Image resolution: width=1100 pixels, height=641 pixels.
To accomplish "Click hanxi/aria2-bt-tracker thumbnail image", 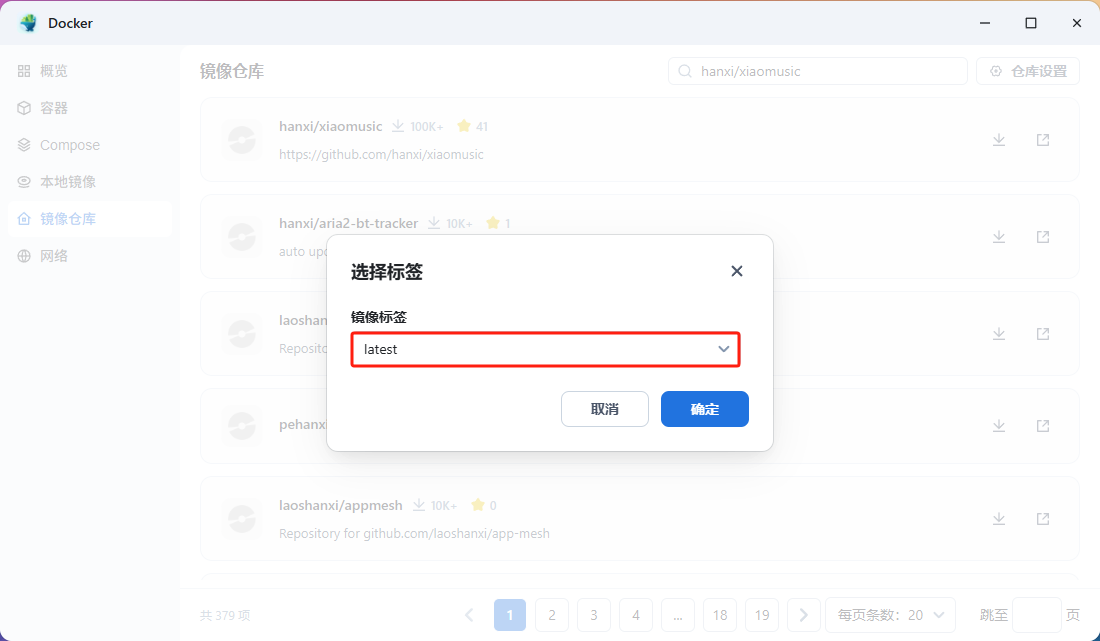I will (x=242, y=237).
